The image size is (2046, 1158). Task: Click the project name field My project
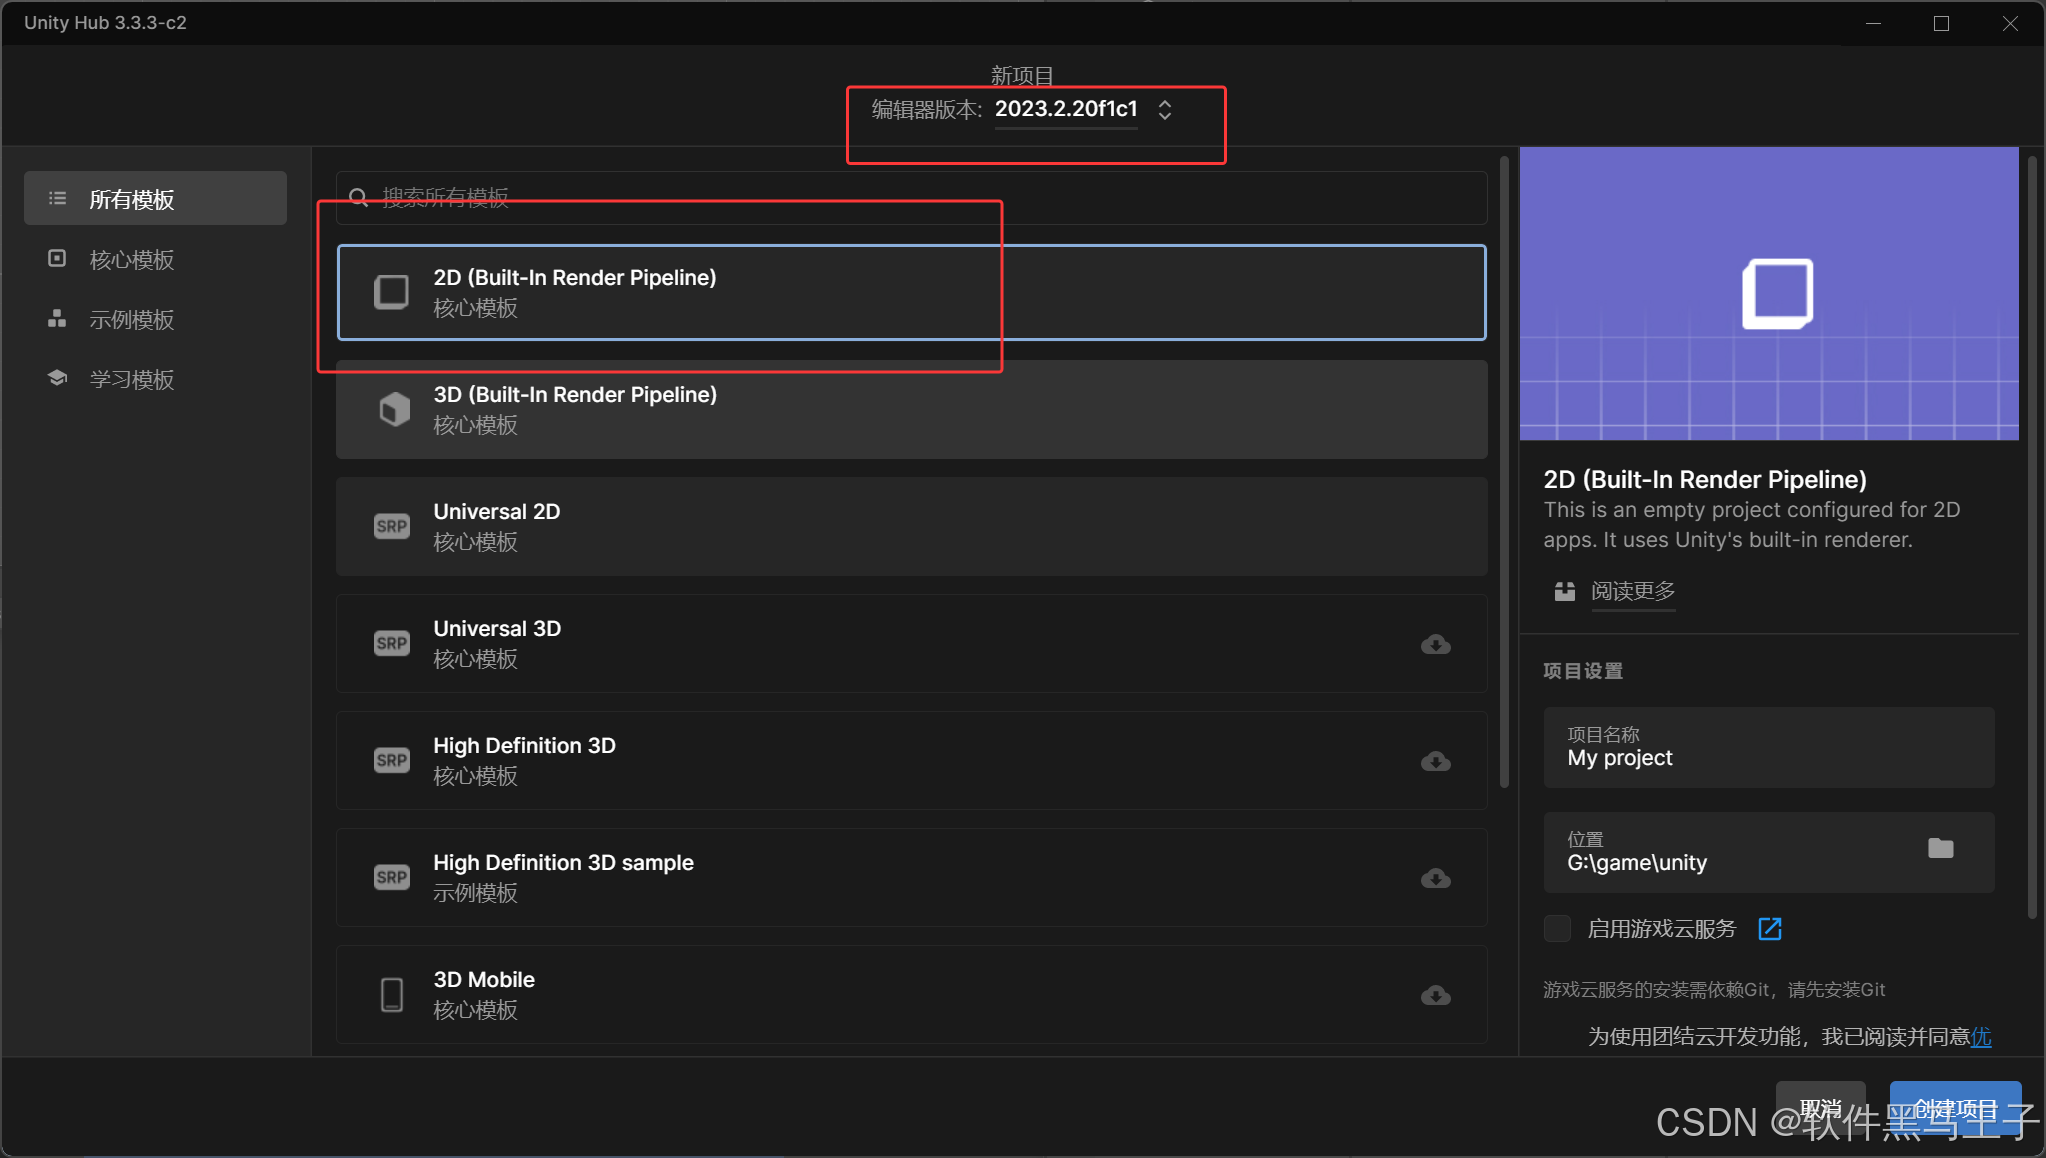[x=1768, y=748]
